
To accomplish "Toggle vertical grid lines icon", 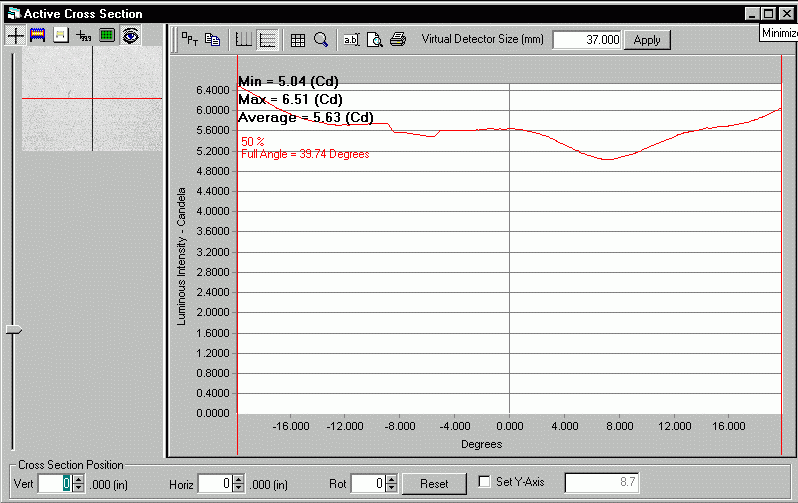I will coord(243,39).
